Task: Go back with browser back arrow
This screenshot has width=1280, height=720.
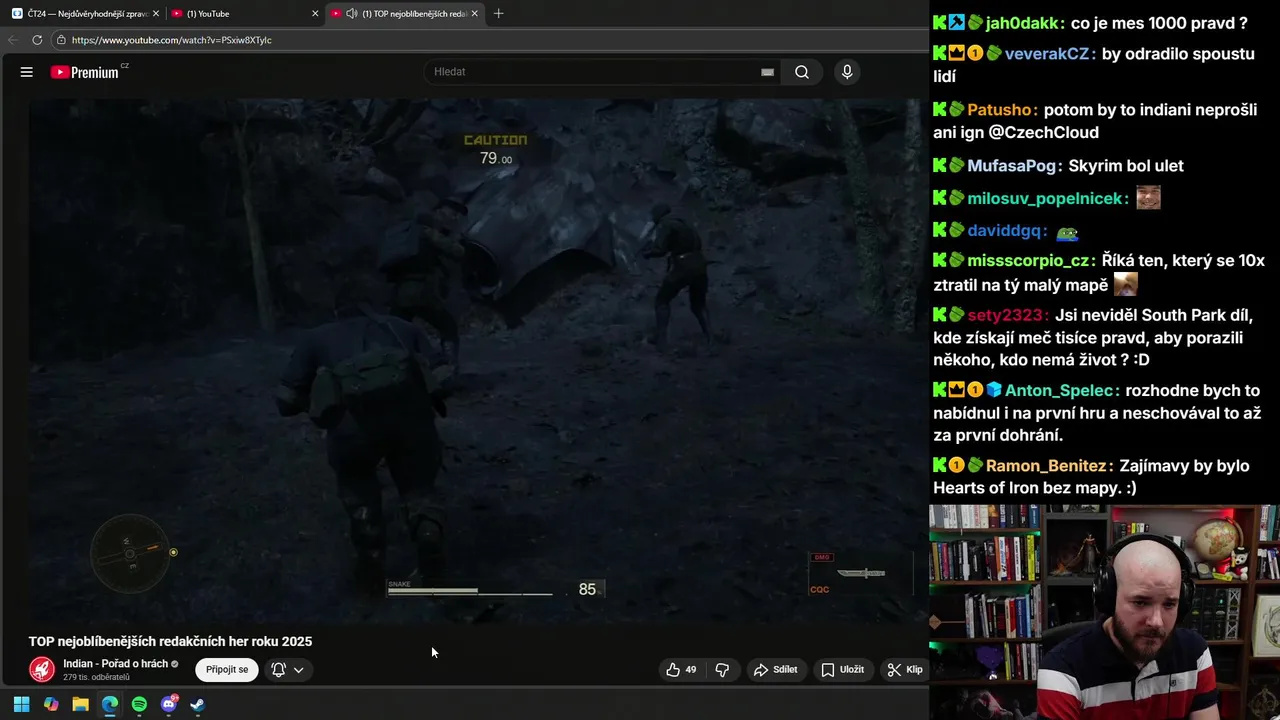Action: 12,40
